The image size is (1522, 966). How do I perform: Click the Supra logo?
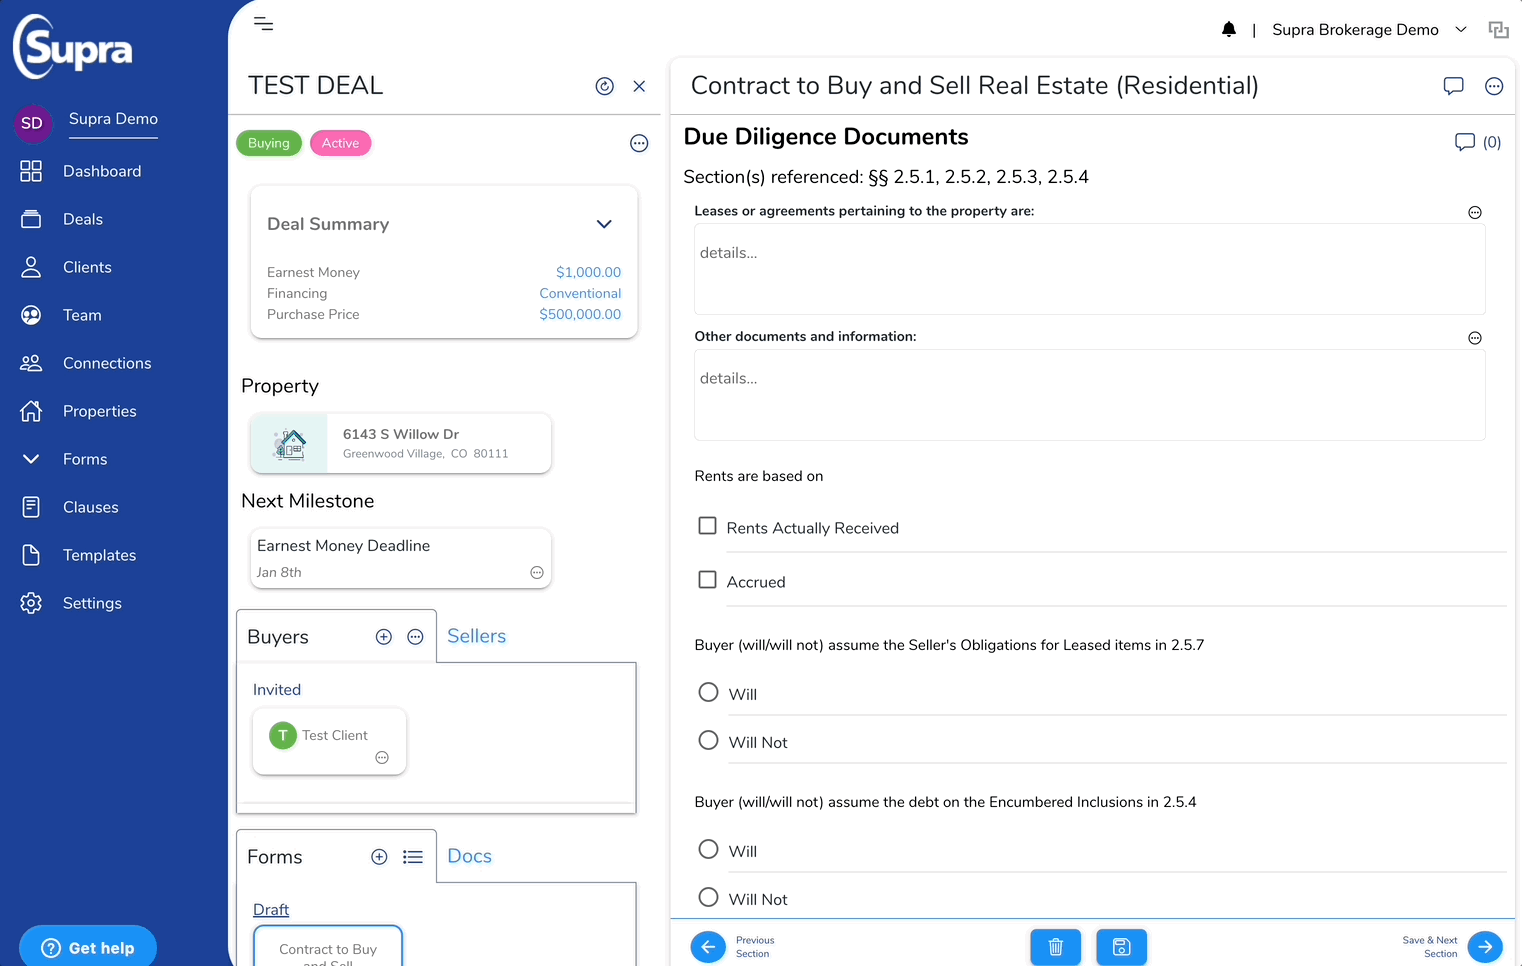pyautogui.click(x=73, y=47)
